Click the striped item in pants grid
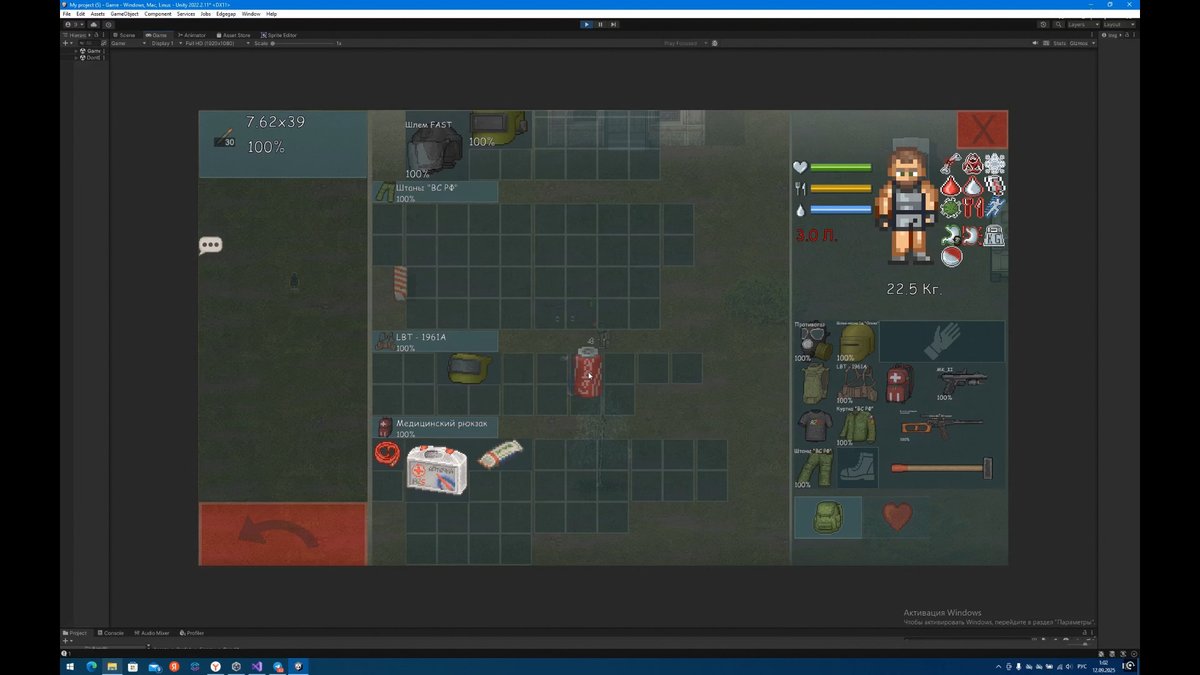The width and height of the screenshot is (1200, 675). (400, 283)
